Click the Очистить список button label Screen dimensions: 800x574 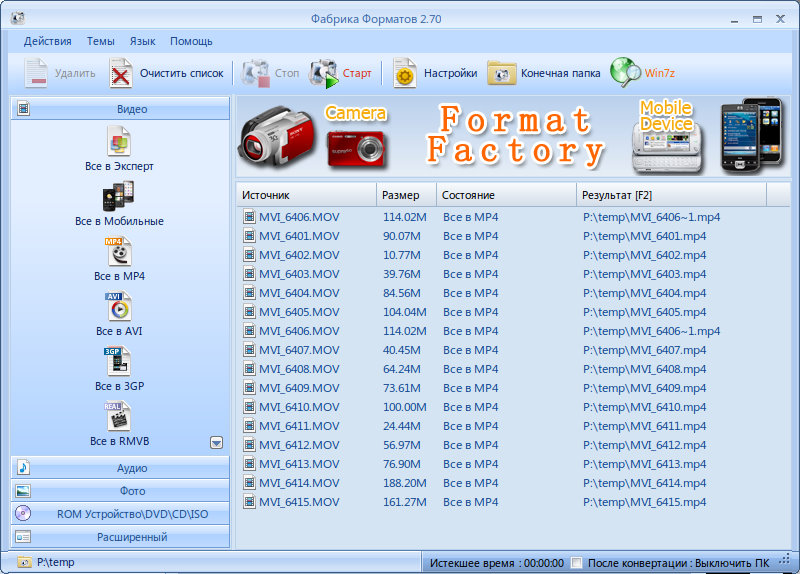(x=182, y=73)
